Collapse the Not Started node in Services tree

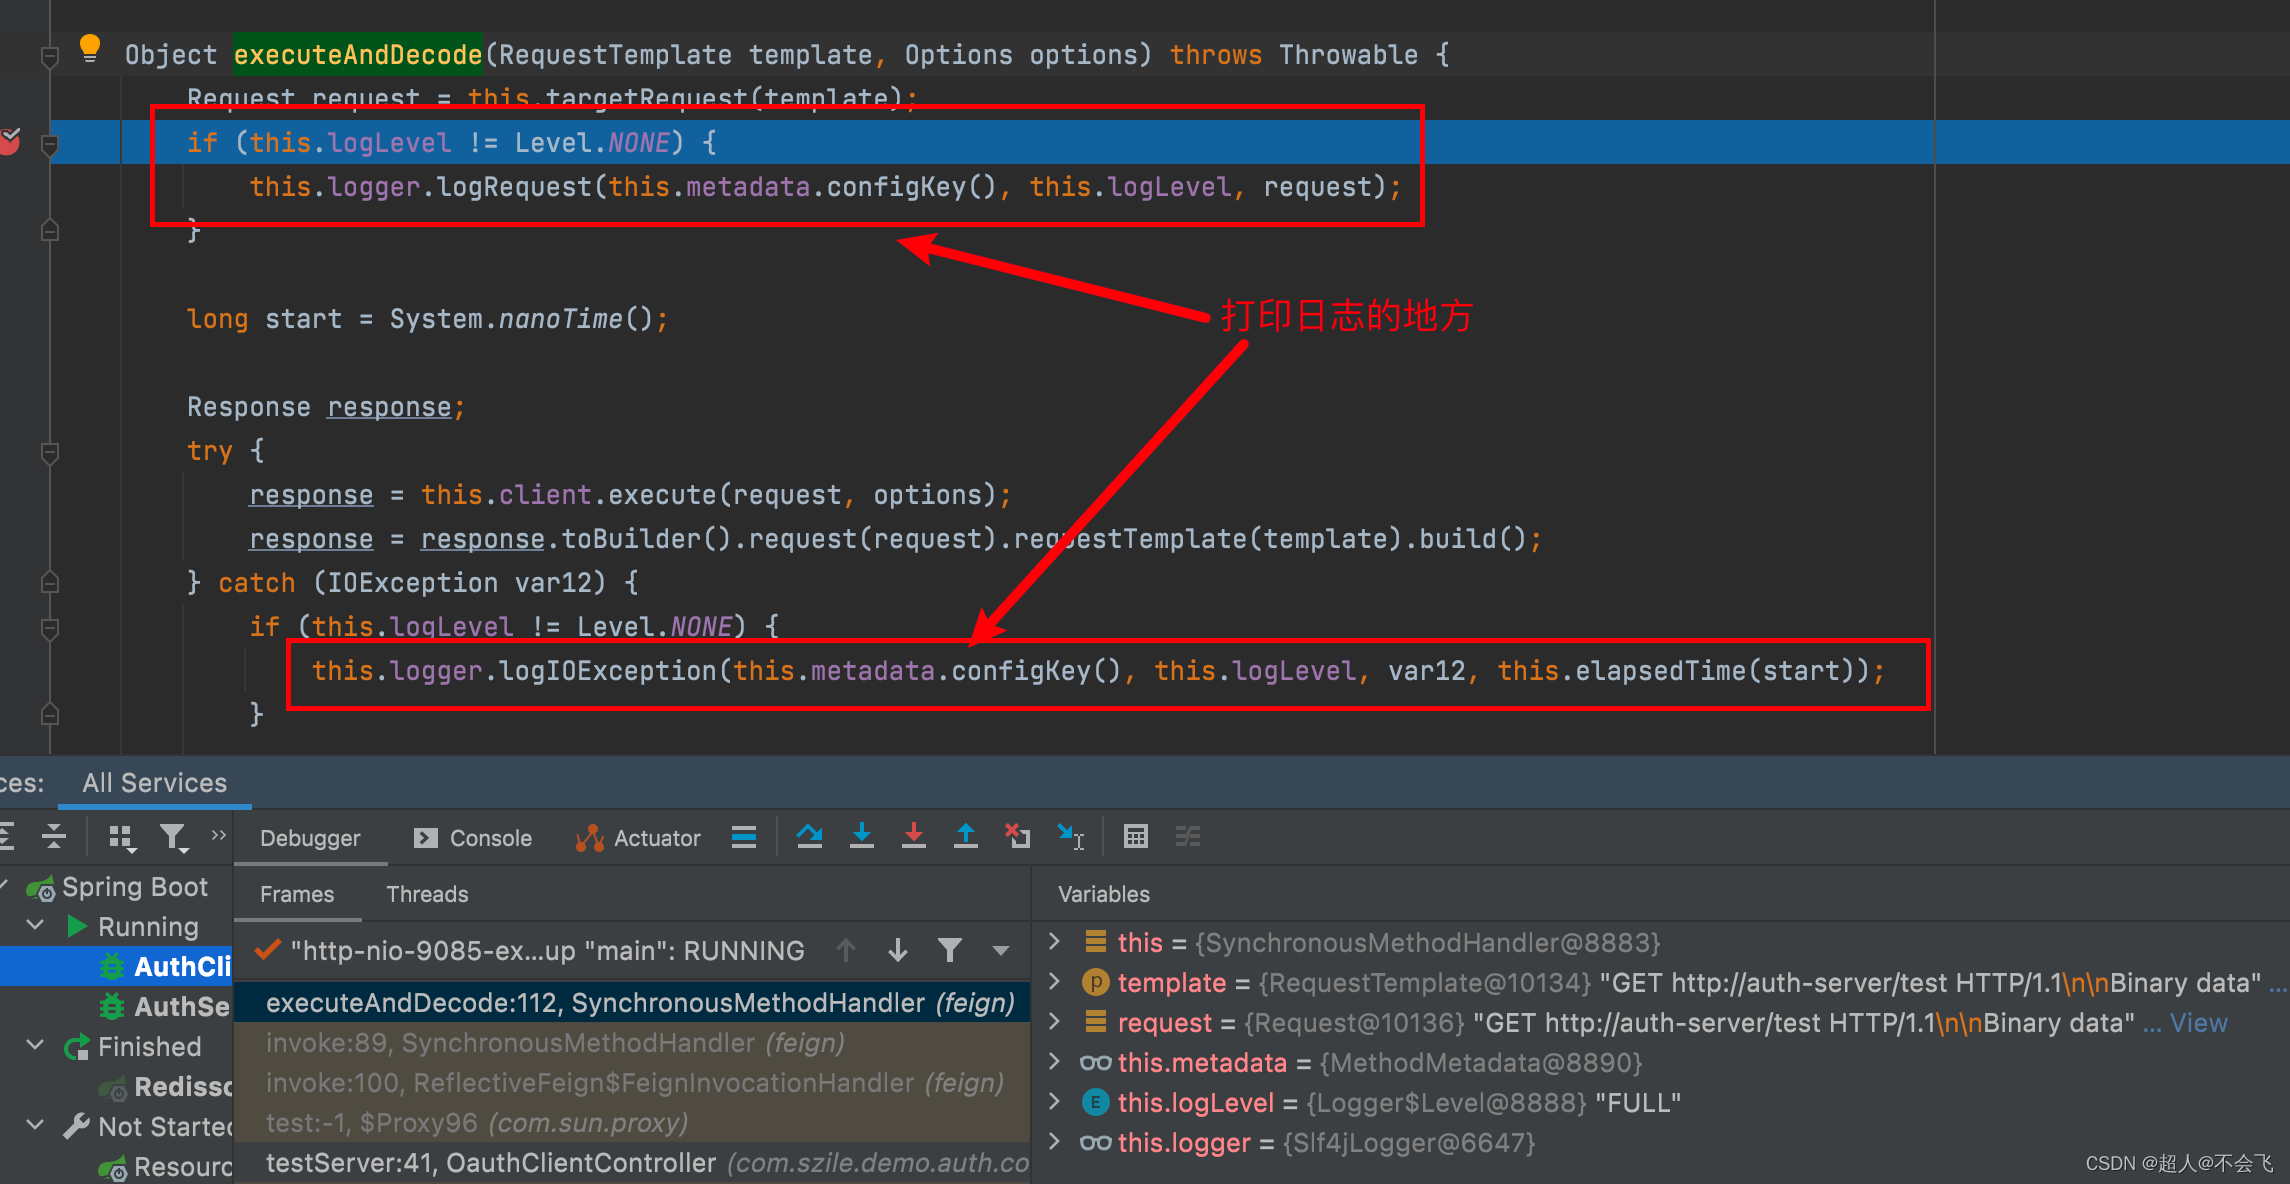pyautogui.click(x=35, y=1125)
